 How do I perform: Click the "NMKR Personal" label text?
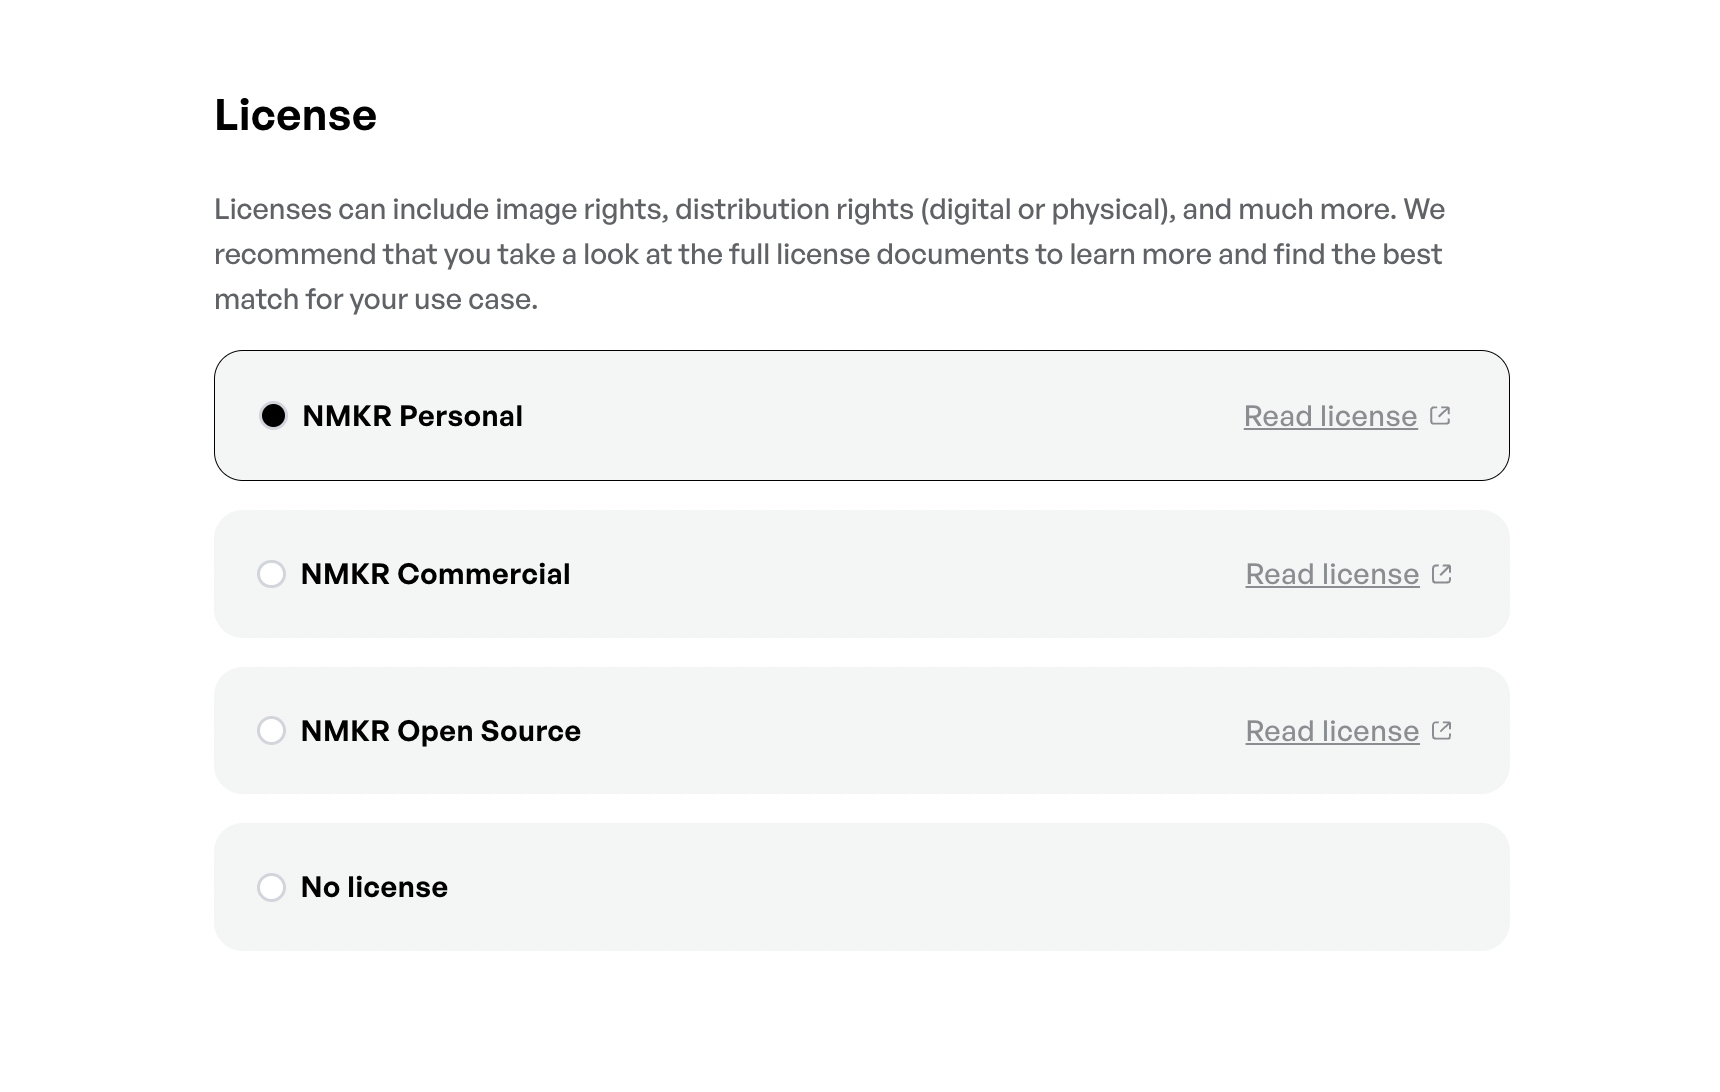[x=412, y=416]
